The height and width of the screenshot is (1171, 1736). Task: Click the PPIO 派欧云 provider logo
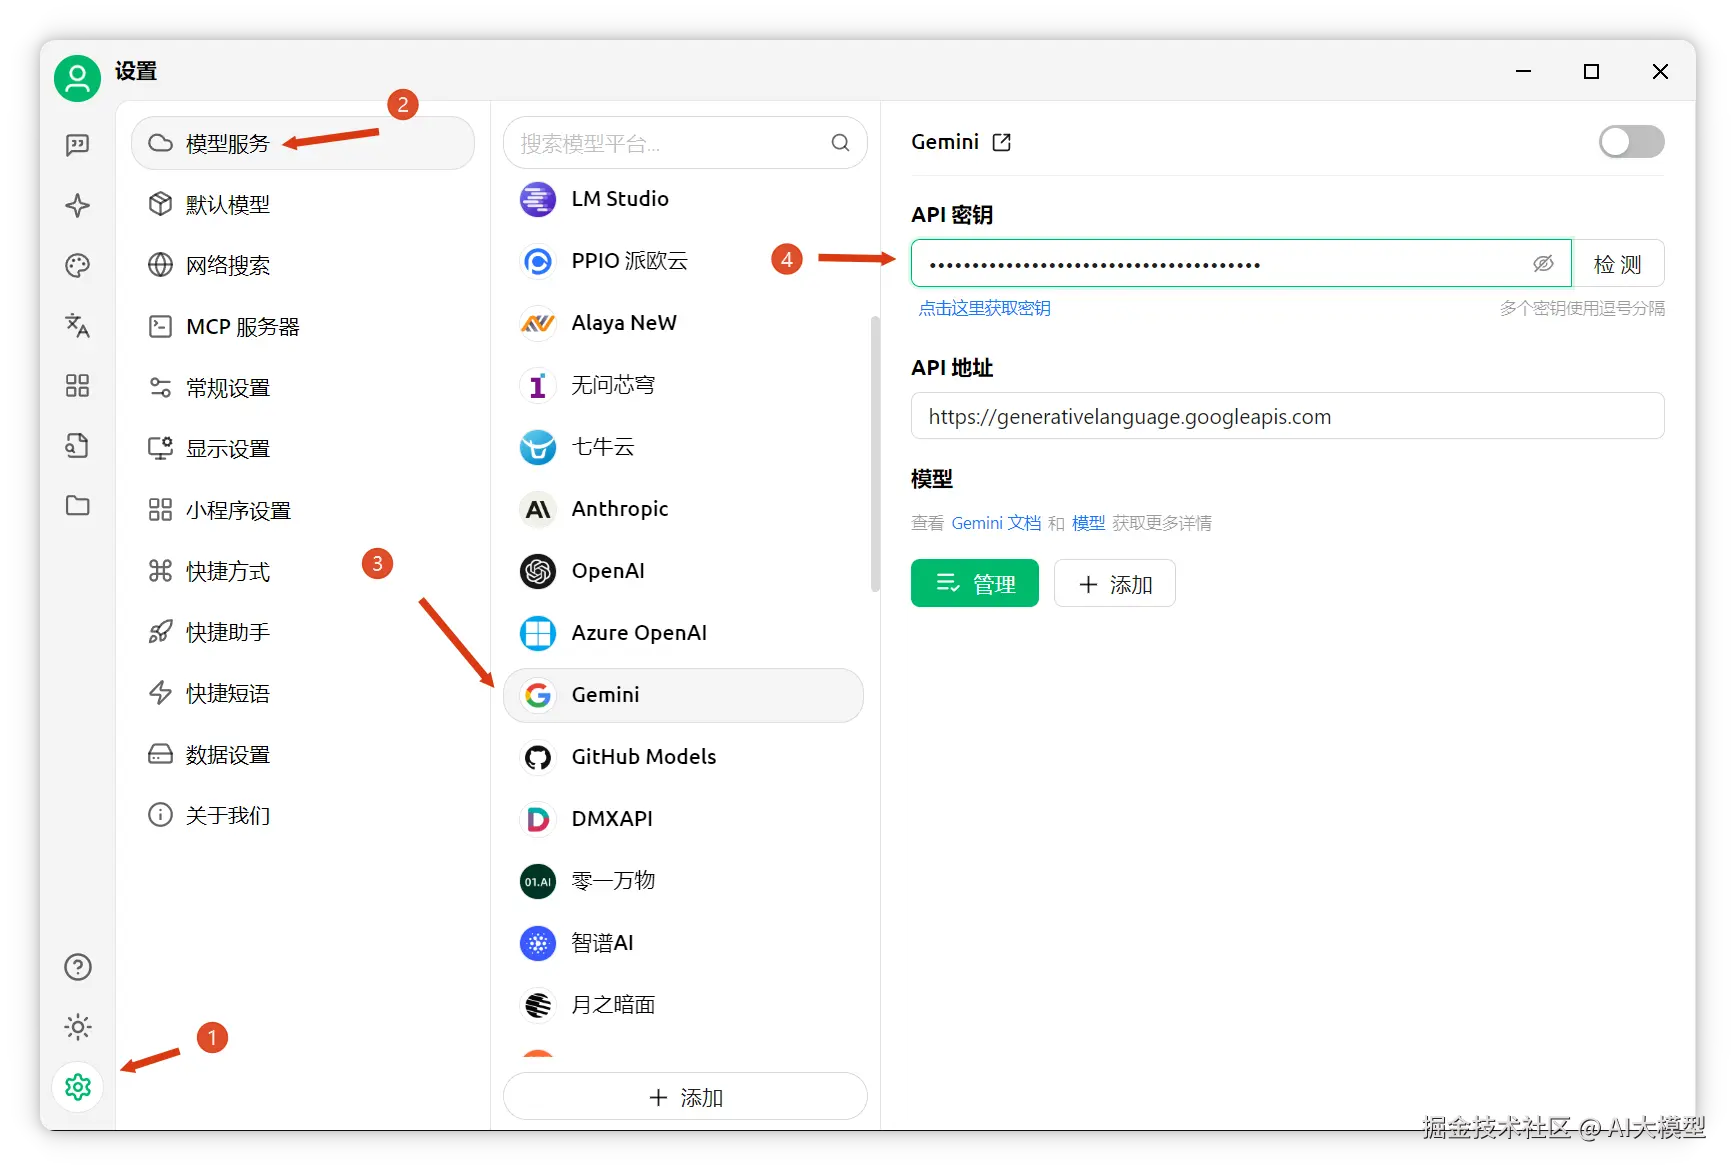tap(538, 261)
